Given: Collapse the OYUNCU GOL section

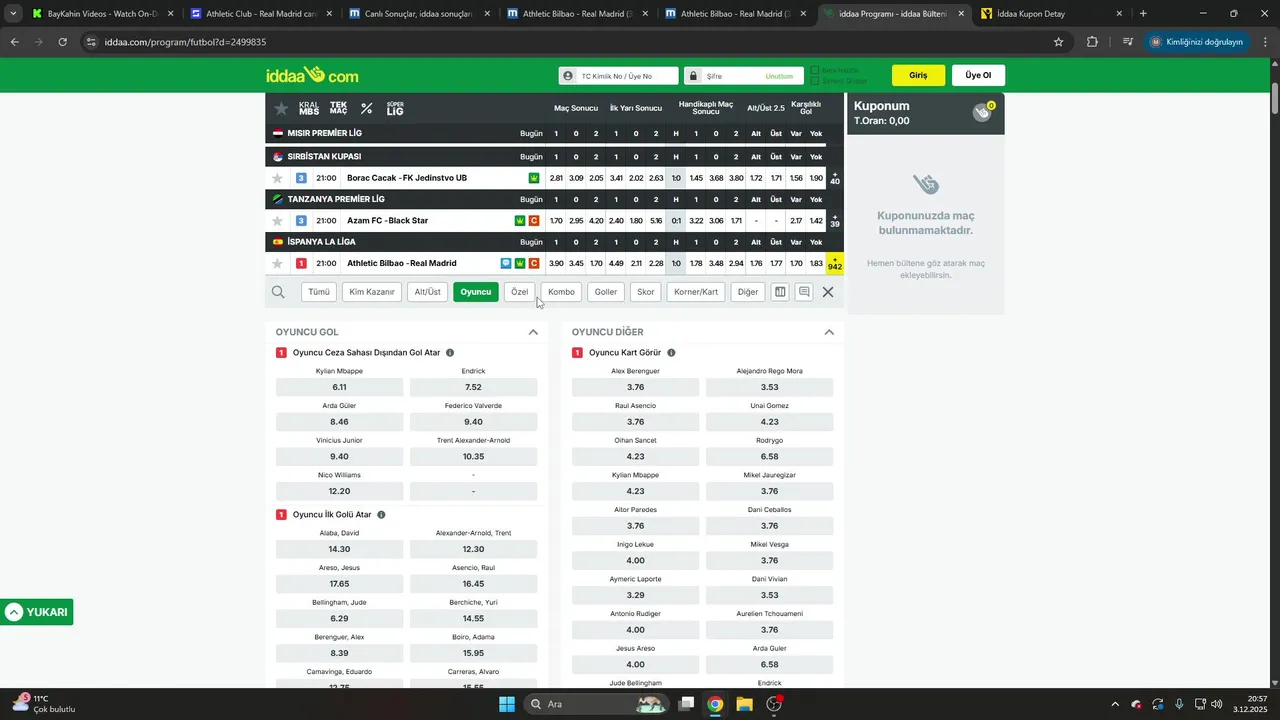Looking at the screenshot, I should 533,332.
